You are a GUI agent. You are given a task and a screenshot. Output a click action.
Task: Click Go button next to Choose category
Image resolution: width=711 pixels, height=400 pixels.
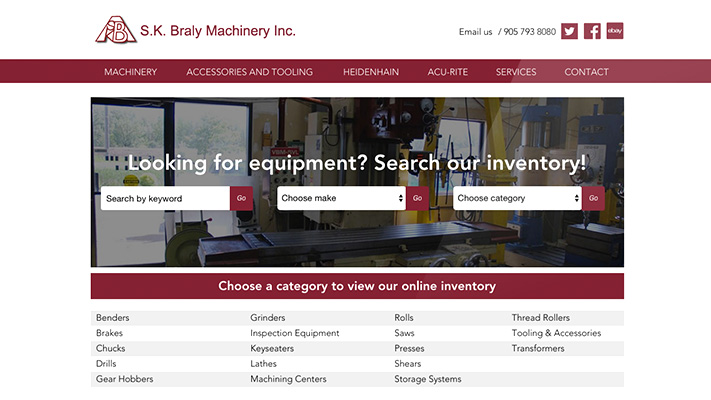click(x=593, y=198)
